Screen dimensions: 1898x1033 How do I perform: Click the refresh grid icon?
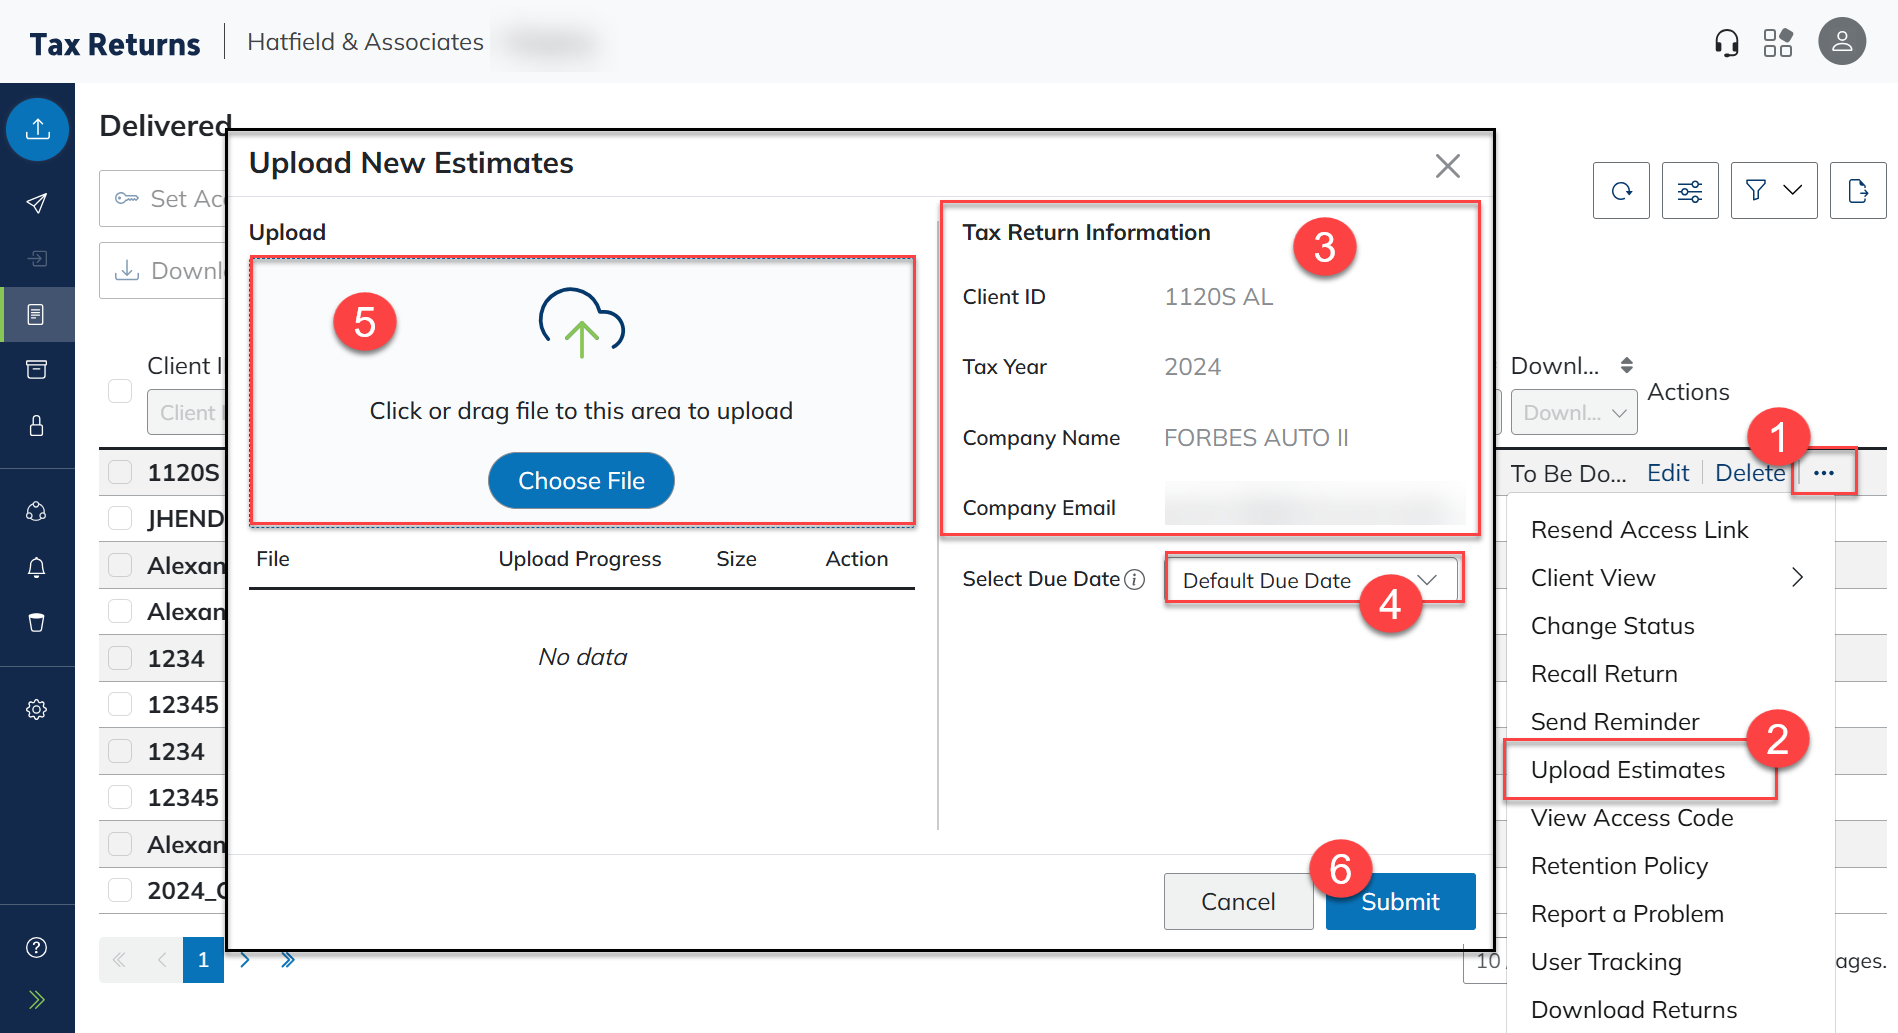[1621, 190]
